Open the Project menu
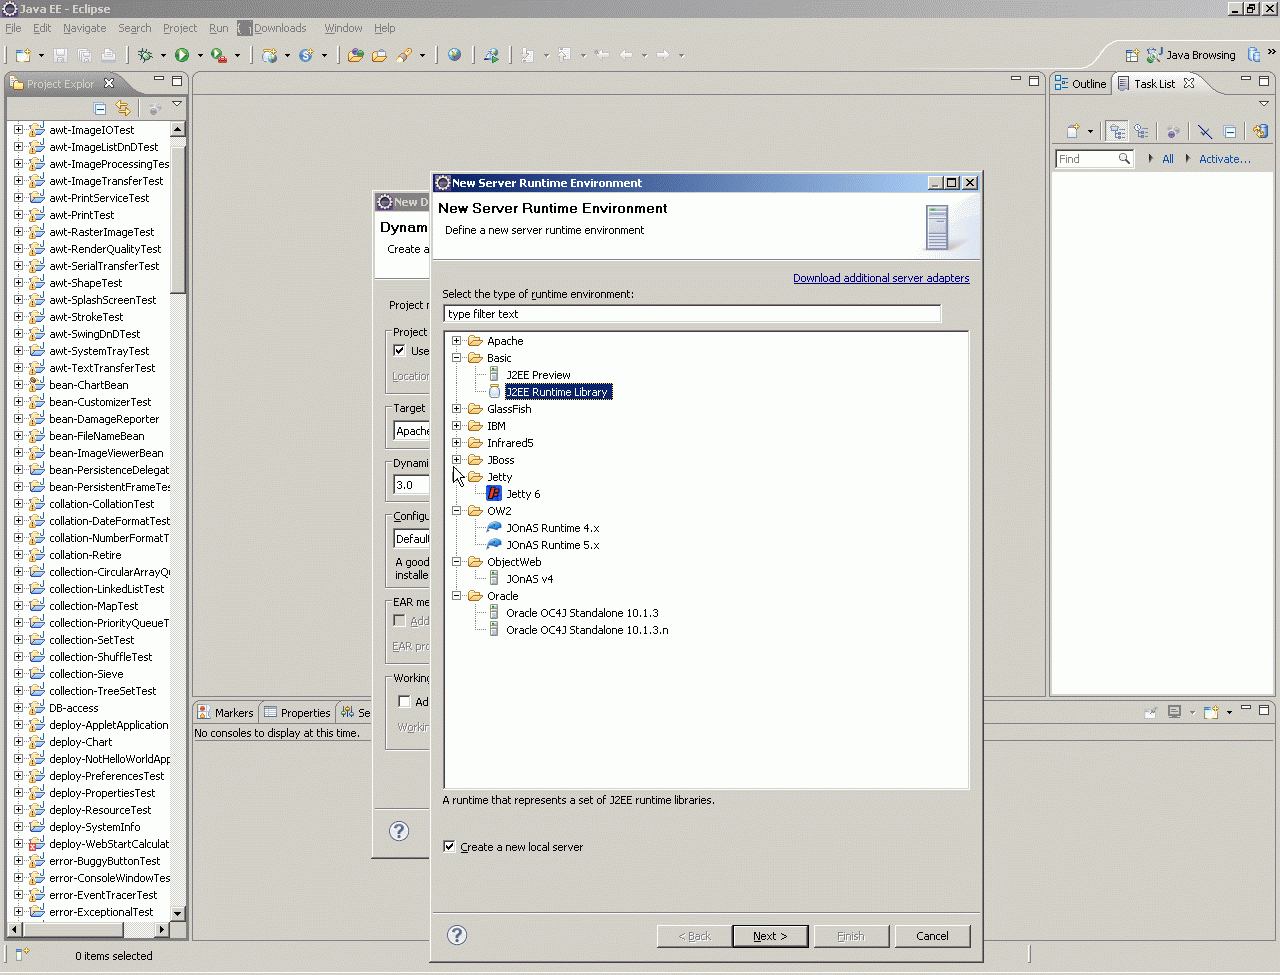 180,28
